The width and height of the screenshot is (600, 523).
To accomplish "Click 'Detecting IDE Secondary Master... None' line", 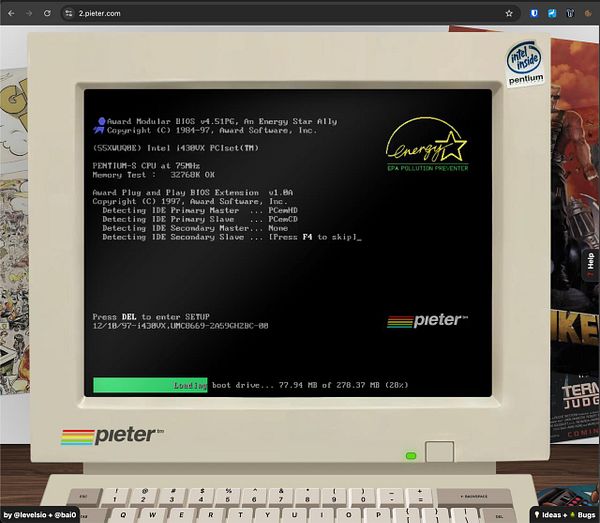I will click(x=195, y=228).
